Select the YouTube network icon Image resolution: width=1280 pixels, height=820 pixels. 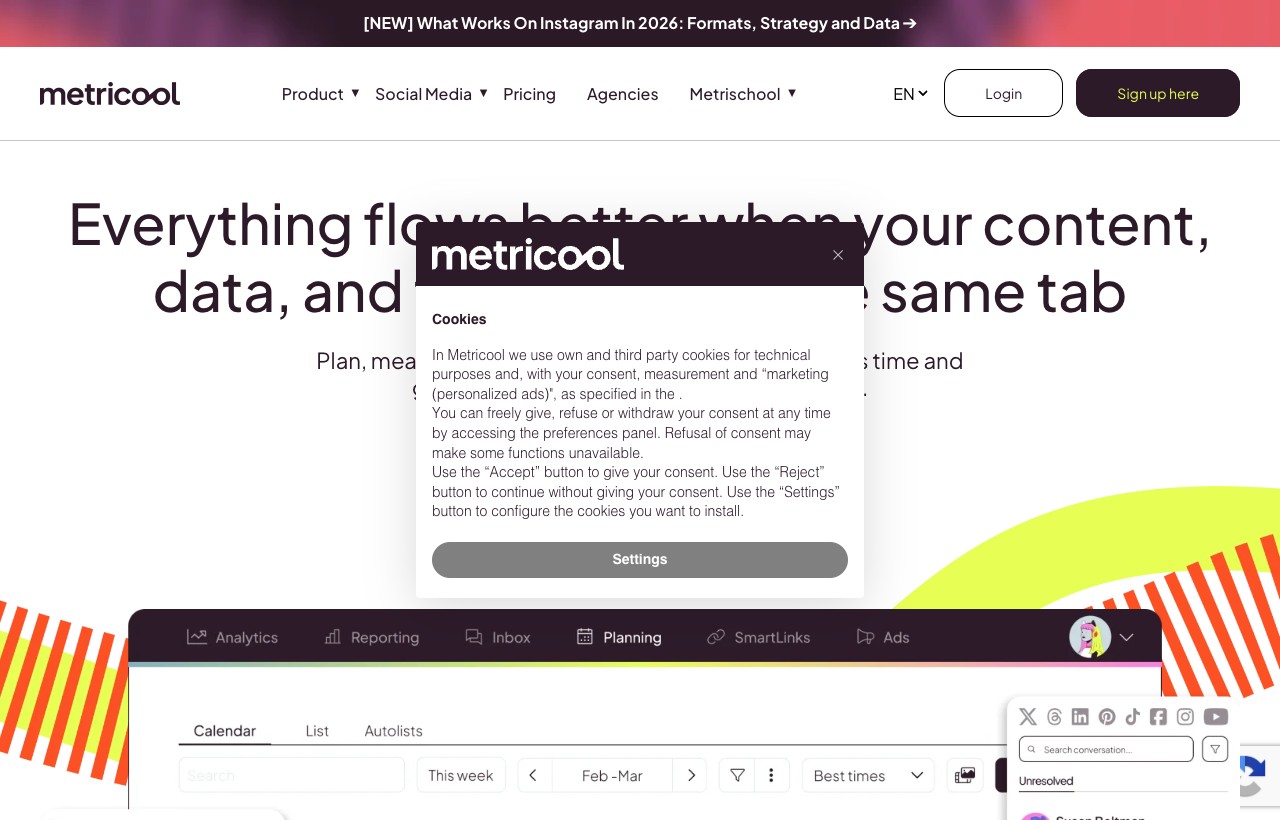coord(1216,716)
